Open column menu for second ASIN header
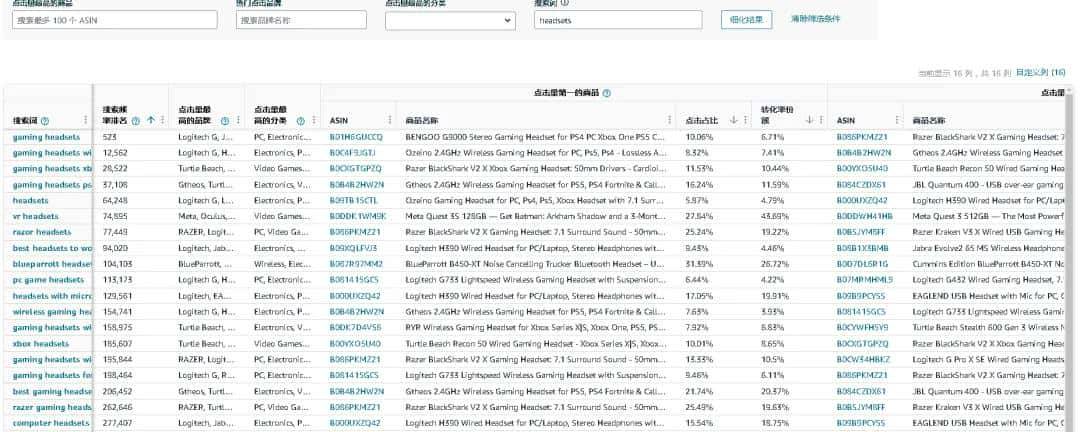The width and height of the screenshot is (1080, 432). point(897,120)
